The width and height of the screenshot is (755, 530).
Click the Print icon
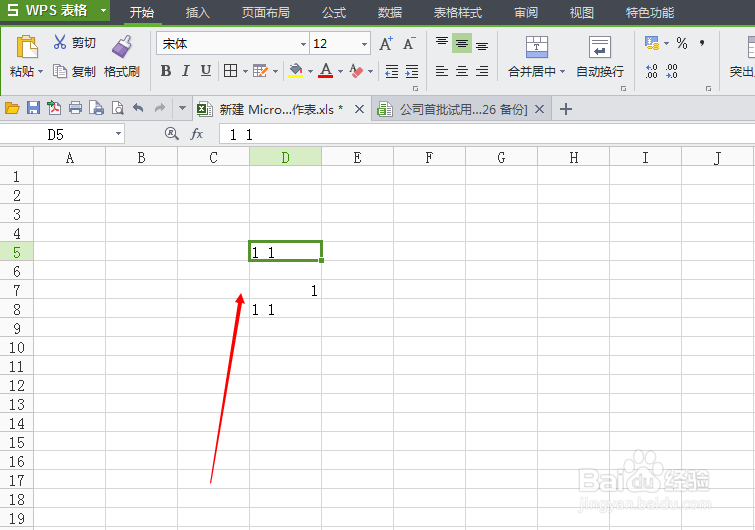tap(75, 108)
